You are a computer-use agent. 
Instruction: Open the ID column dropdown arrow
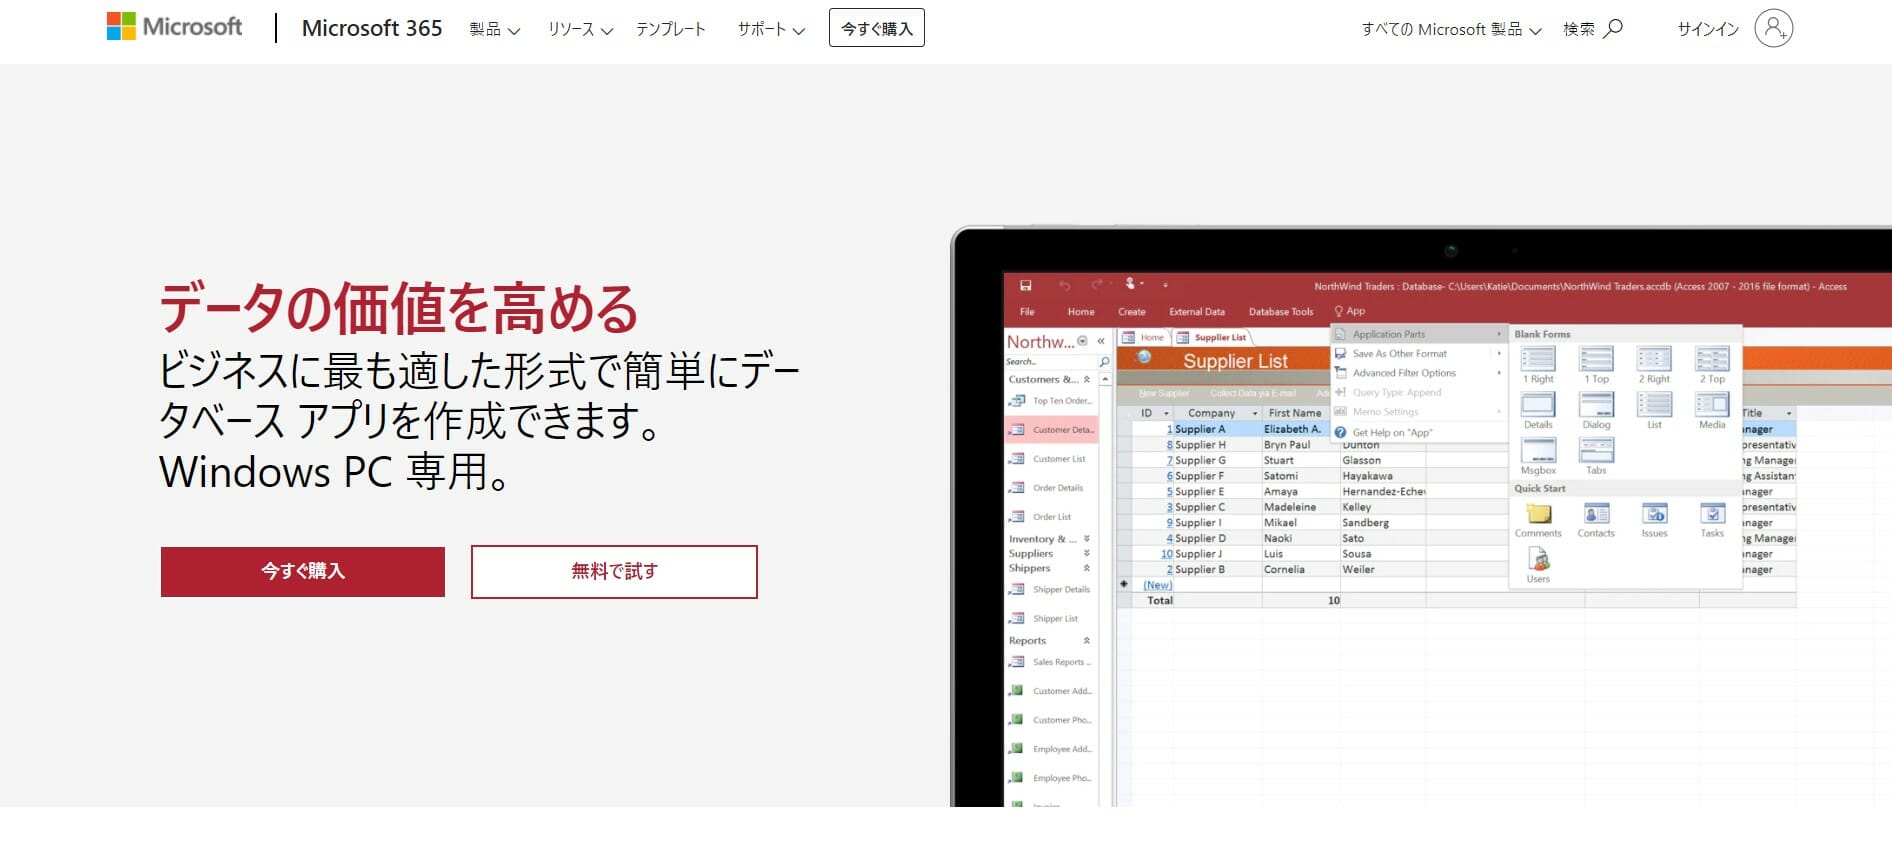pyautogui.click(x=1166, y=413)
